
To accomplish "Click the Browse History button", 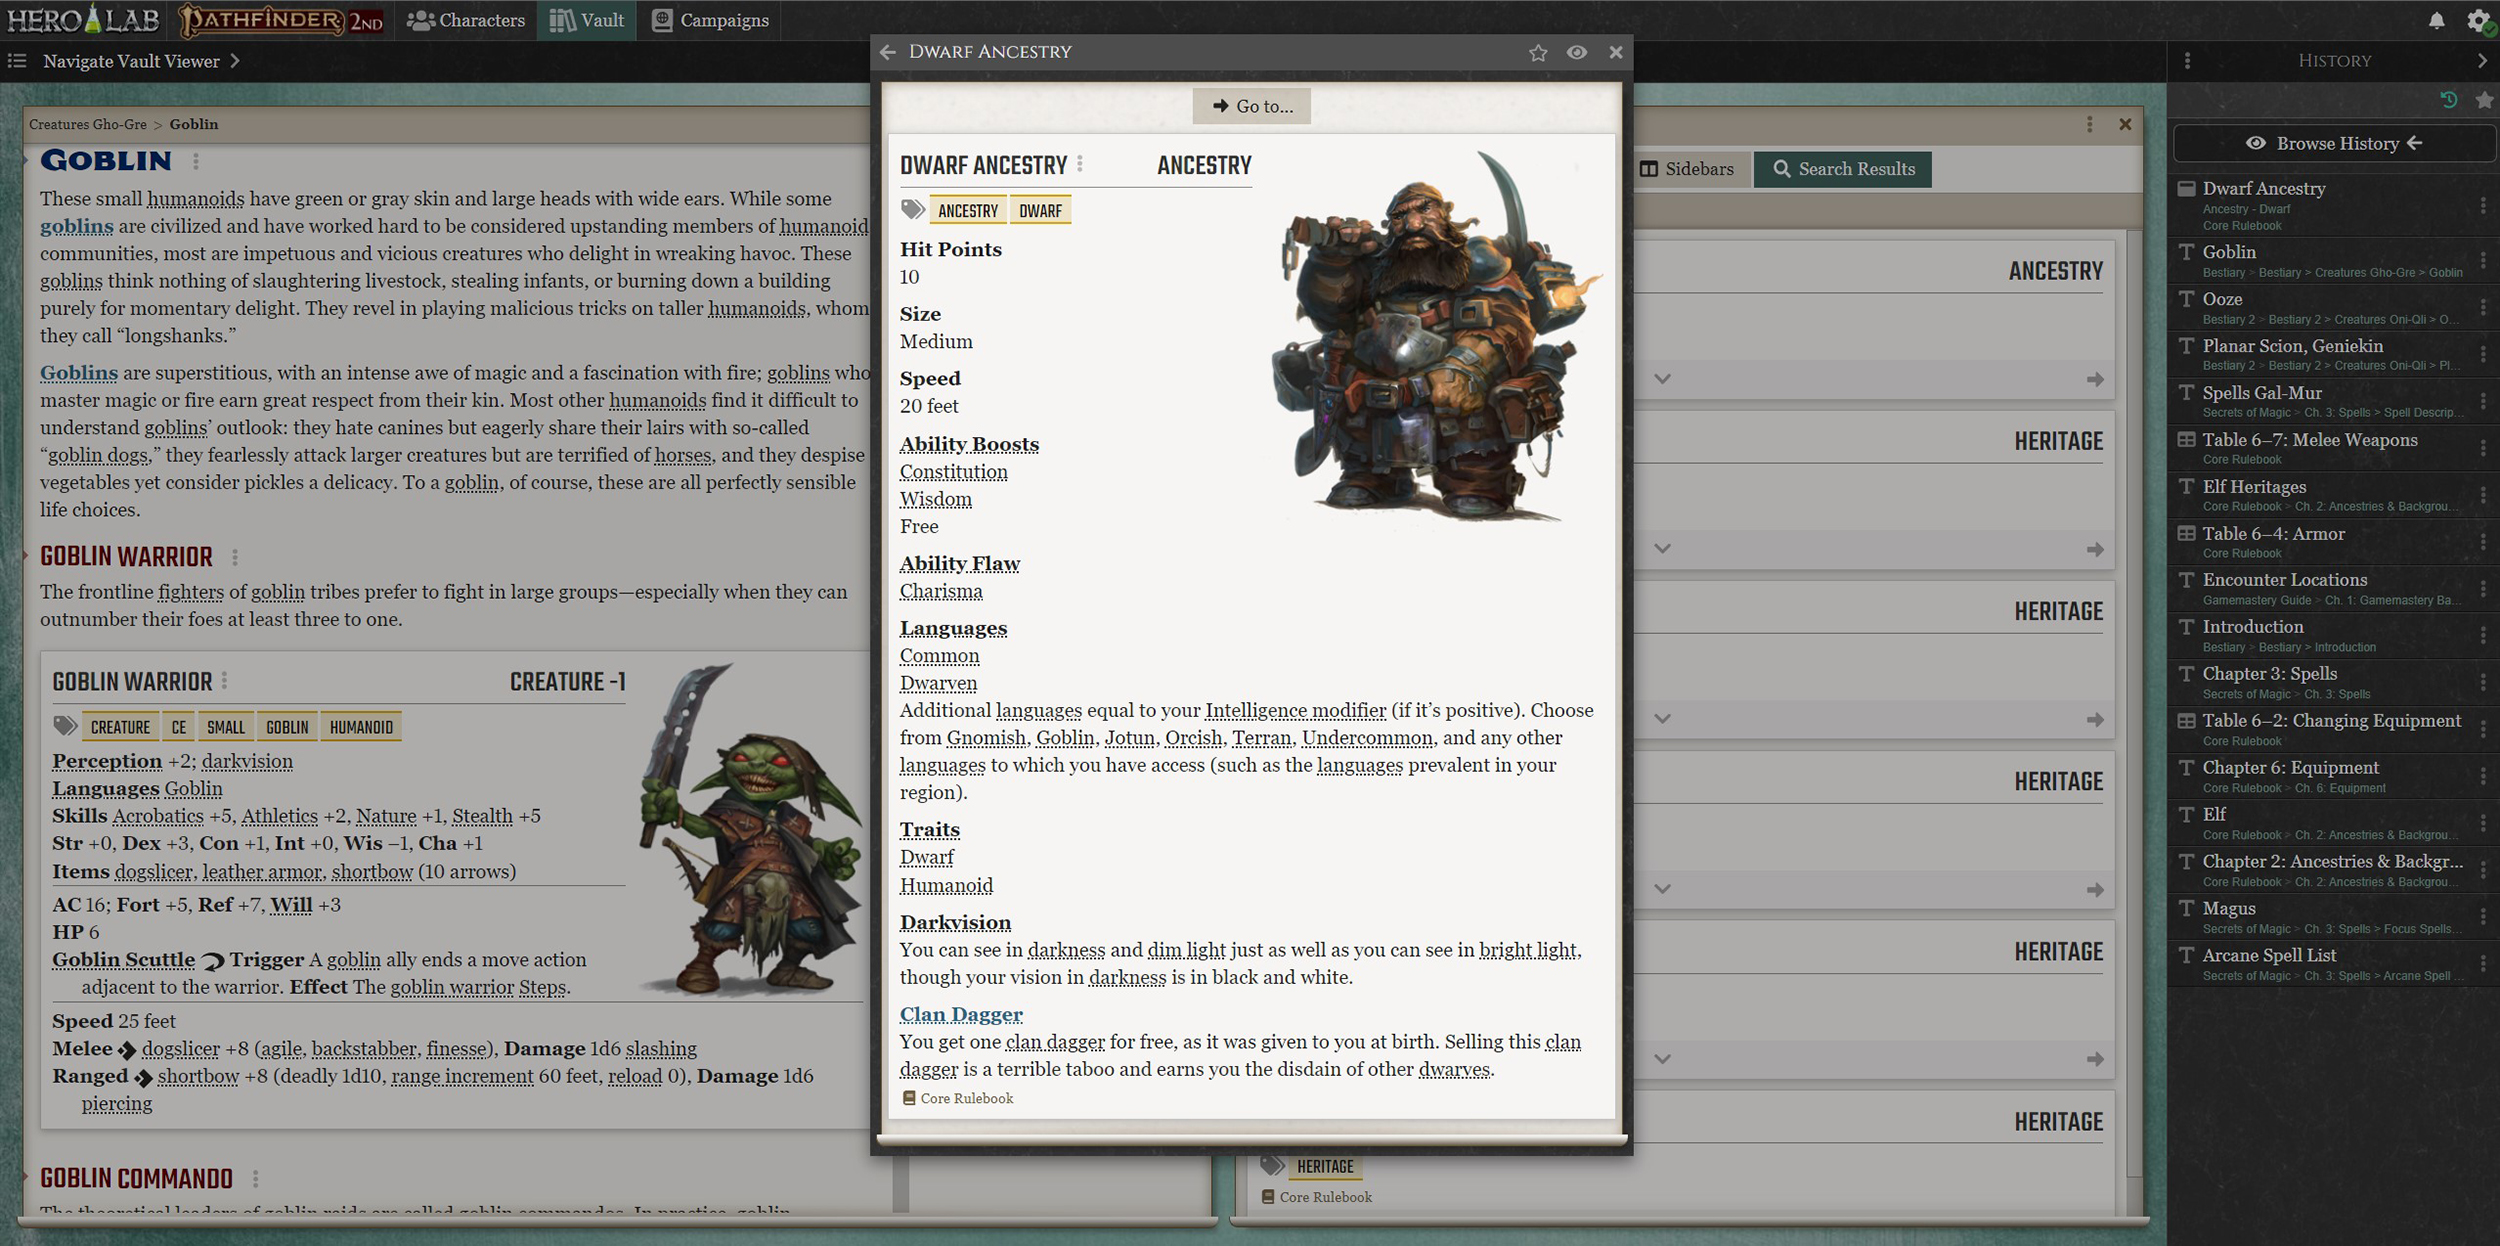I will [2334, 144].
